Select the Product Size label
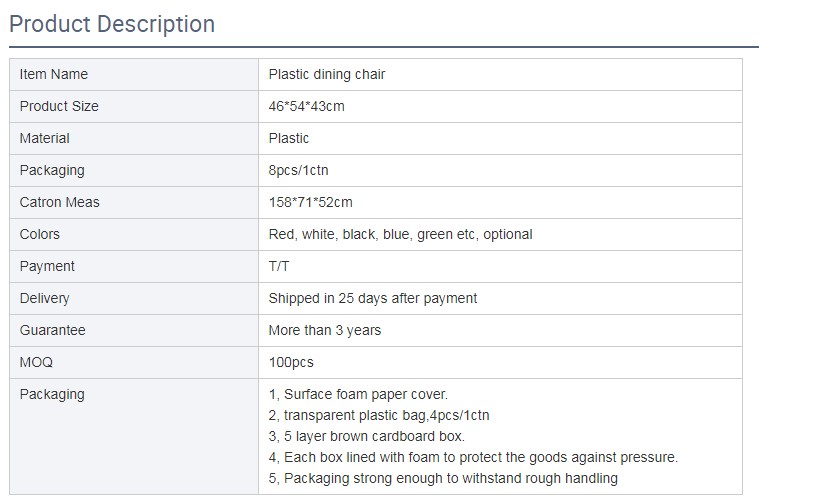Viewport: 835px width, 499px height. (x=59, y=106)
